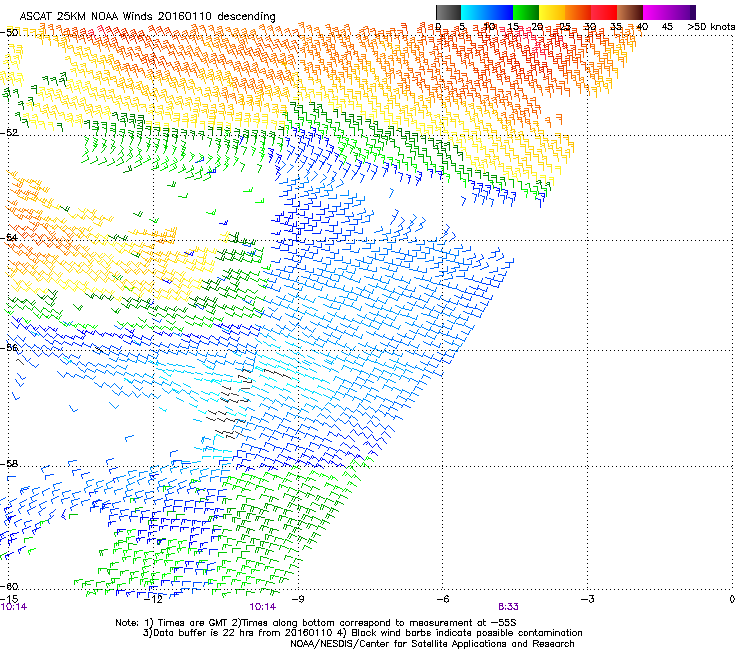
Task: Click the -60 latitude axis label
Action: tap(9, 587)
